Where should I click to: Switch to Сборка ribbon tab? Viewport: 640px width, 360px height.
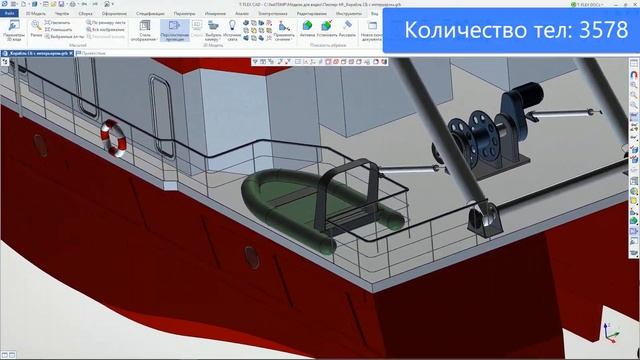(85, 13)
